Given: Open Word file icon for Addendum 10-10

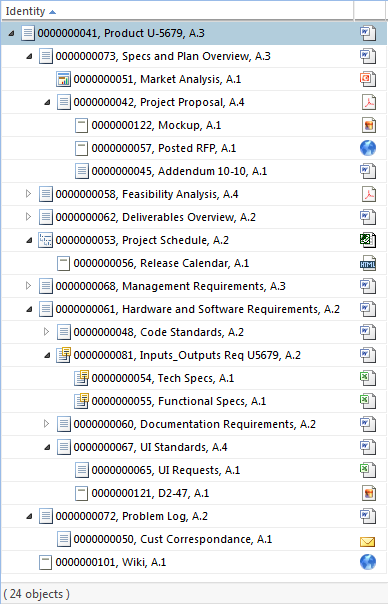Looking at the screenshot, I should point(368,171).
